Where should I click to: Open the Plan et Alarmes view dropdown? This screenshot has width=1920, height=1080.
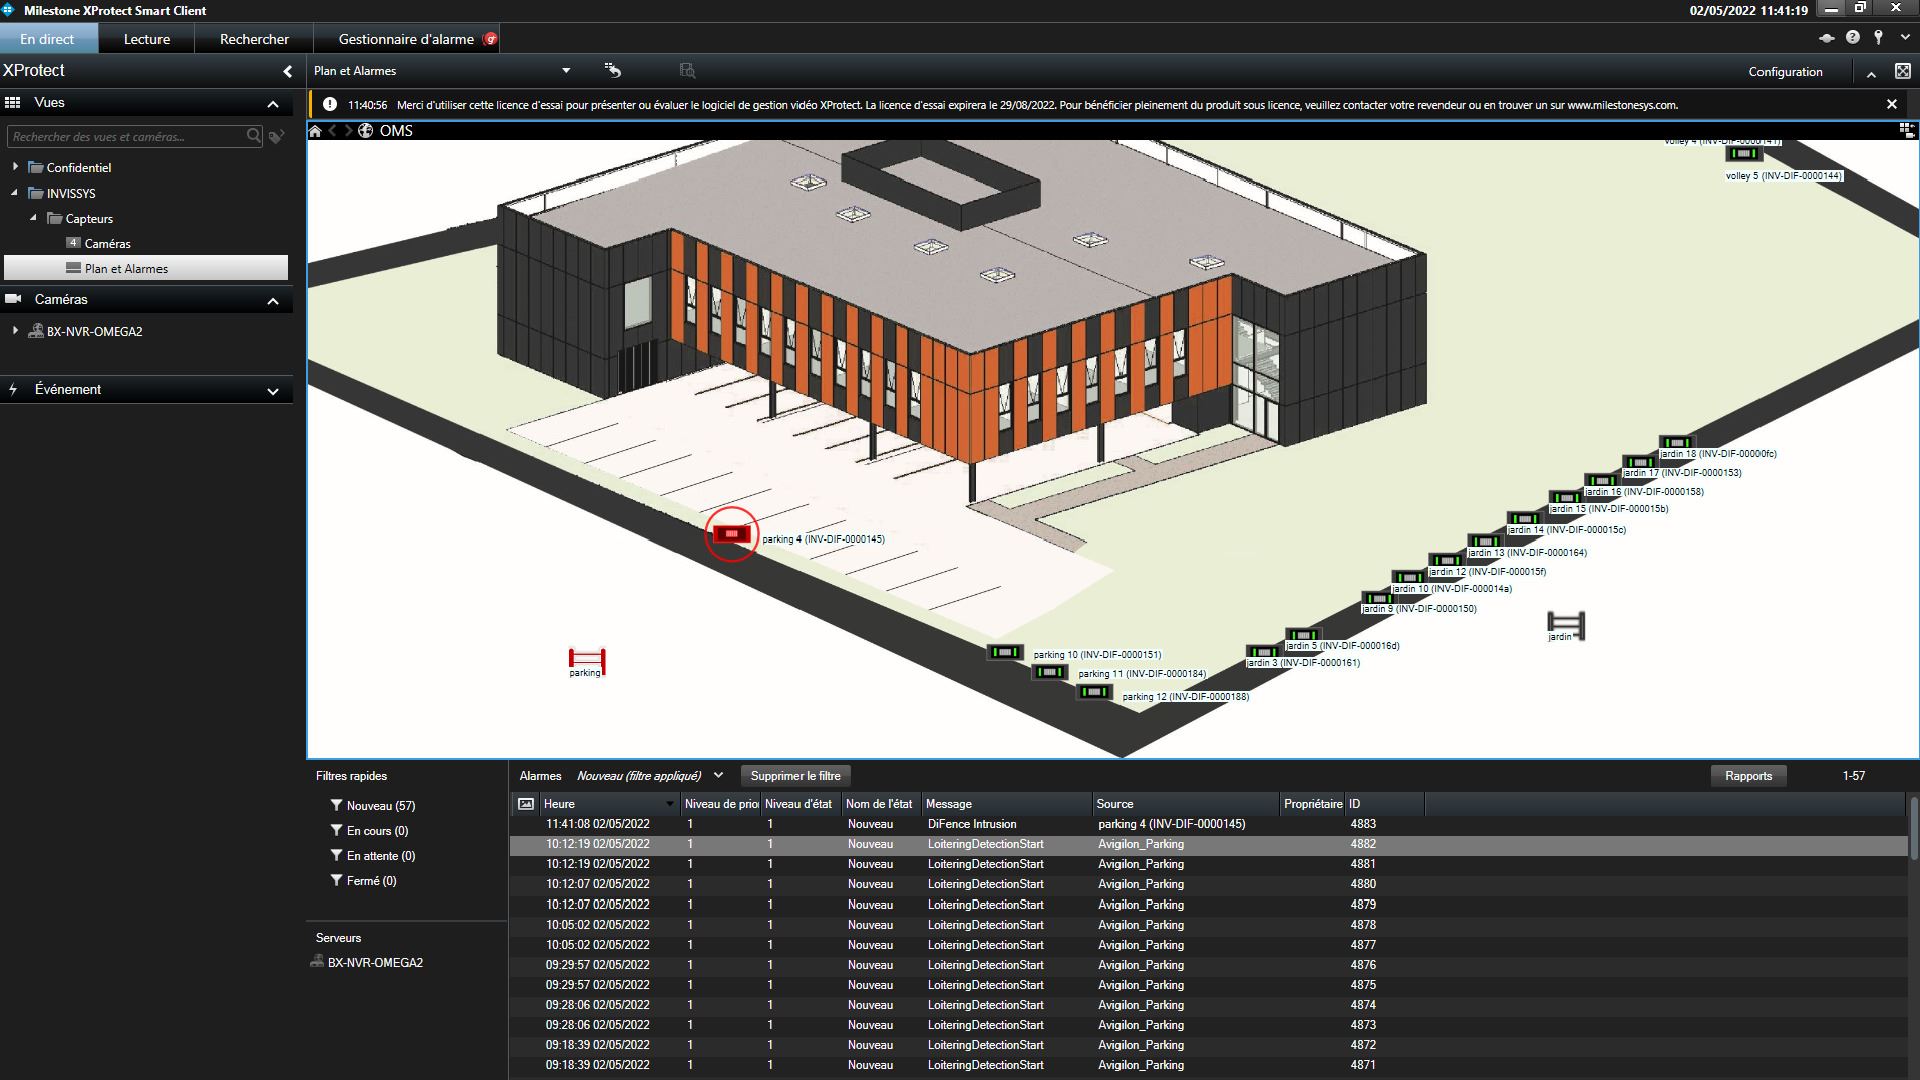(x=566, y=71)
